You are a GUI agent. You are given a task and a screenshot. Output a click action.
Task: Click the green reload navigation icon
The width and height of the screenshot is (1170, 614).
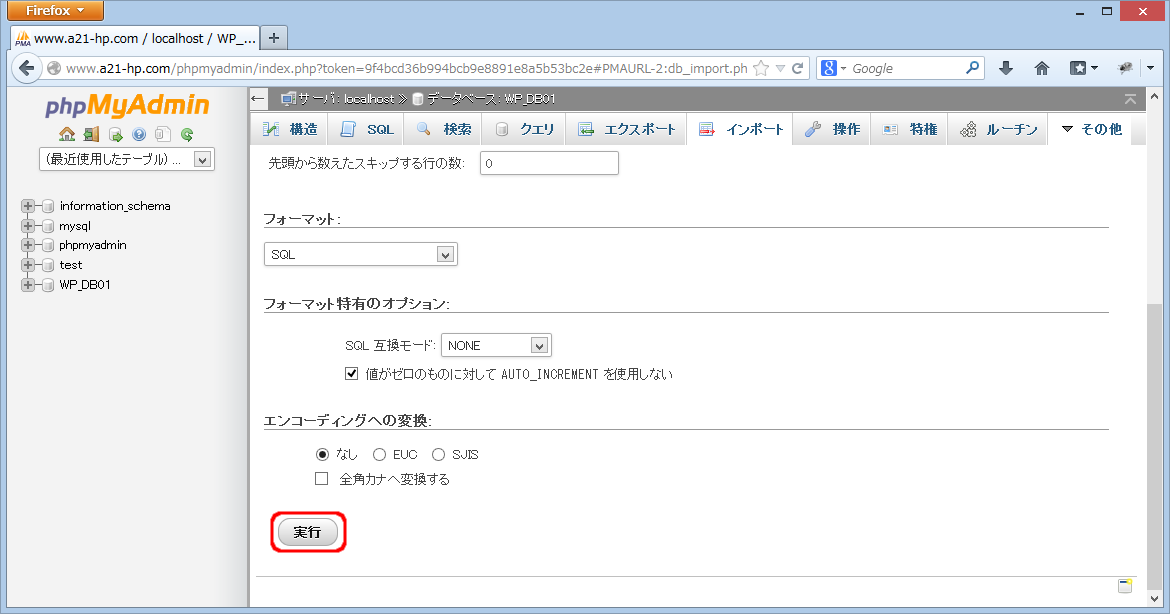186,134
